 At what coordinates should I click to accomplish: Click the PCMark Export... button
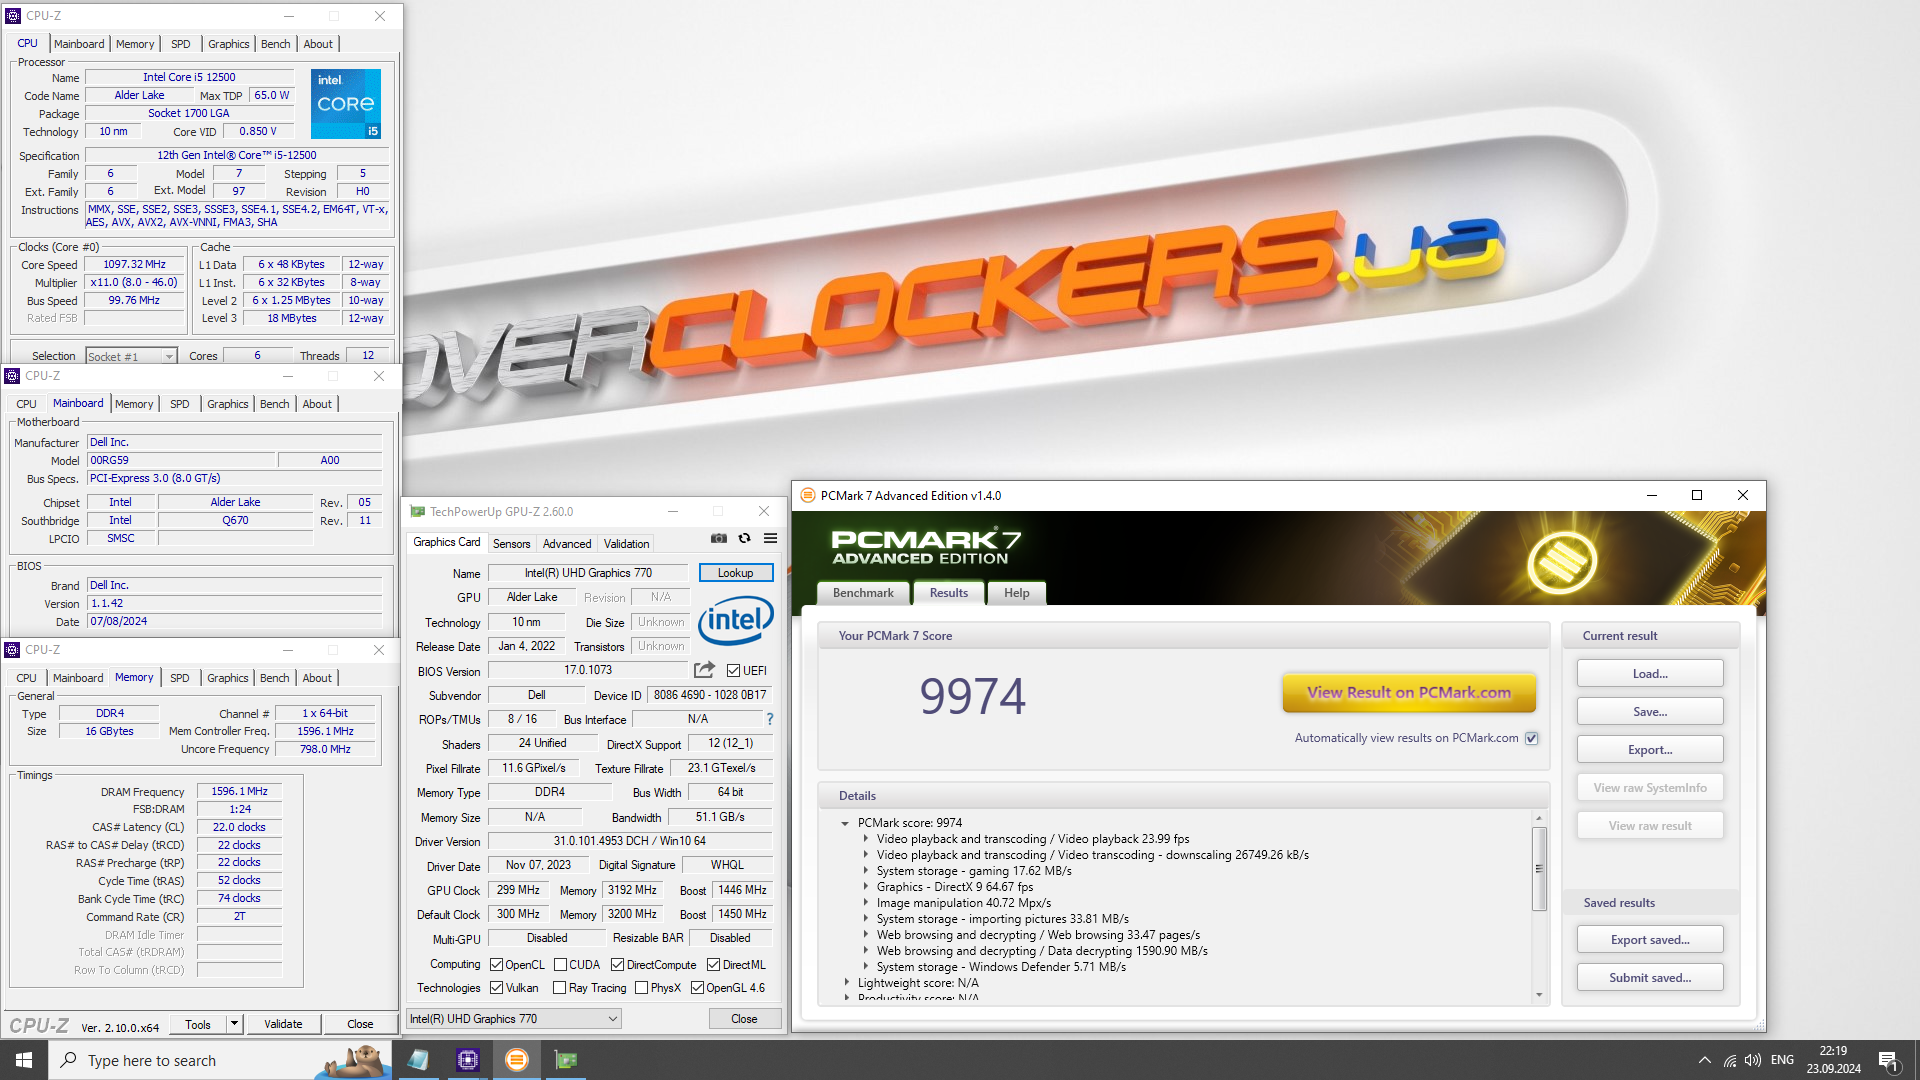[1650, 750]
